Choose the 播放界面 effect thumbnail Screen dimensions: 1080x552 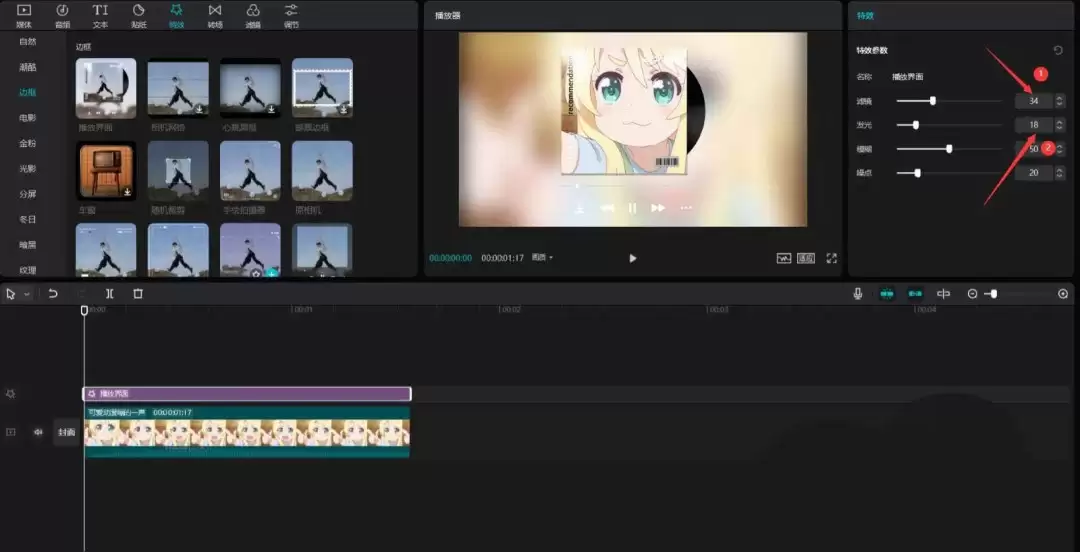[x=105, y=88]
